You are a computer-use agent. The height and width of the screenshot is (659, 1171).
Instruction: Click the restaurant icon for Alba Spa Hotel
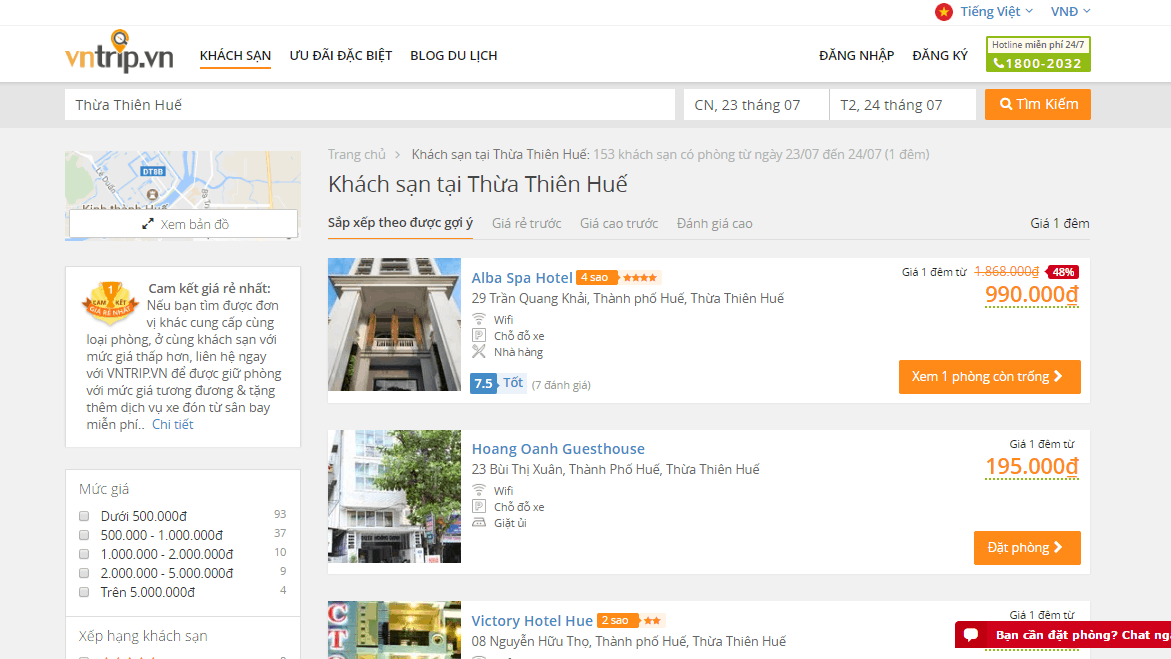[479, 352]
